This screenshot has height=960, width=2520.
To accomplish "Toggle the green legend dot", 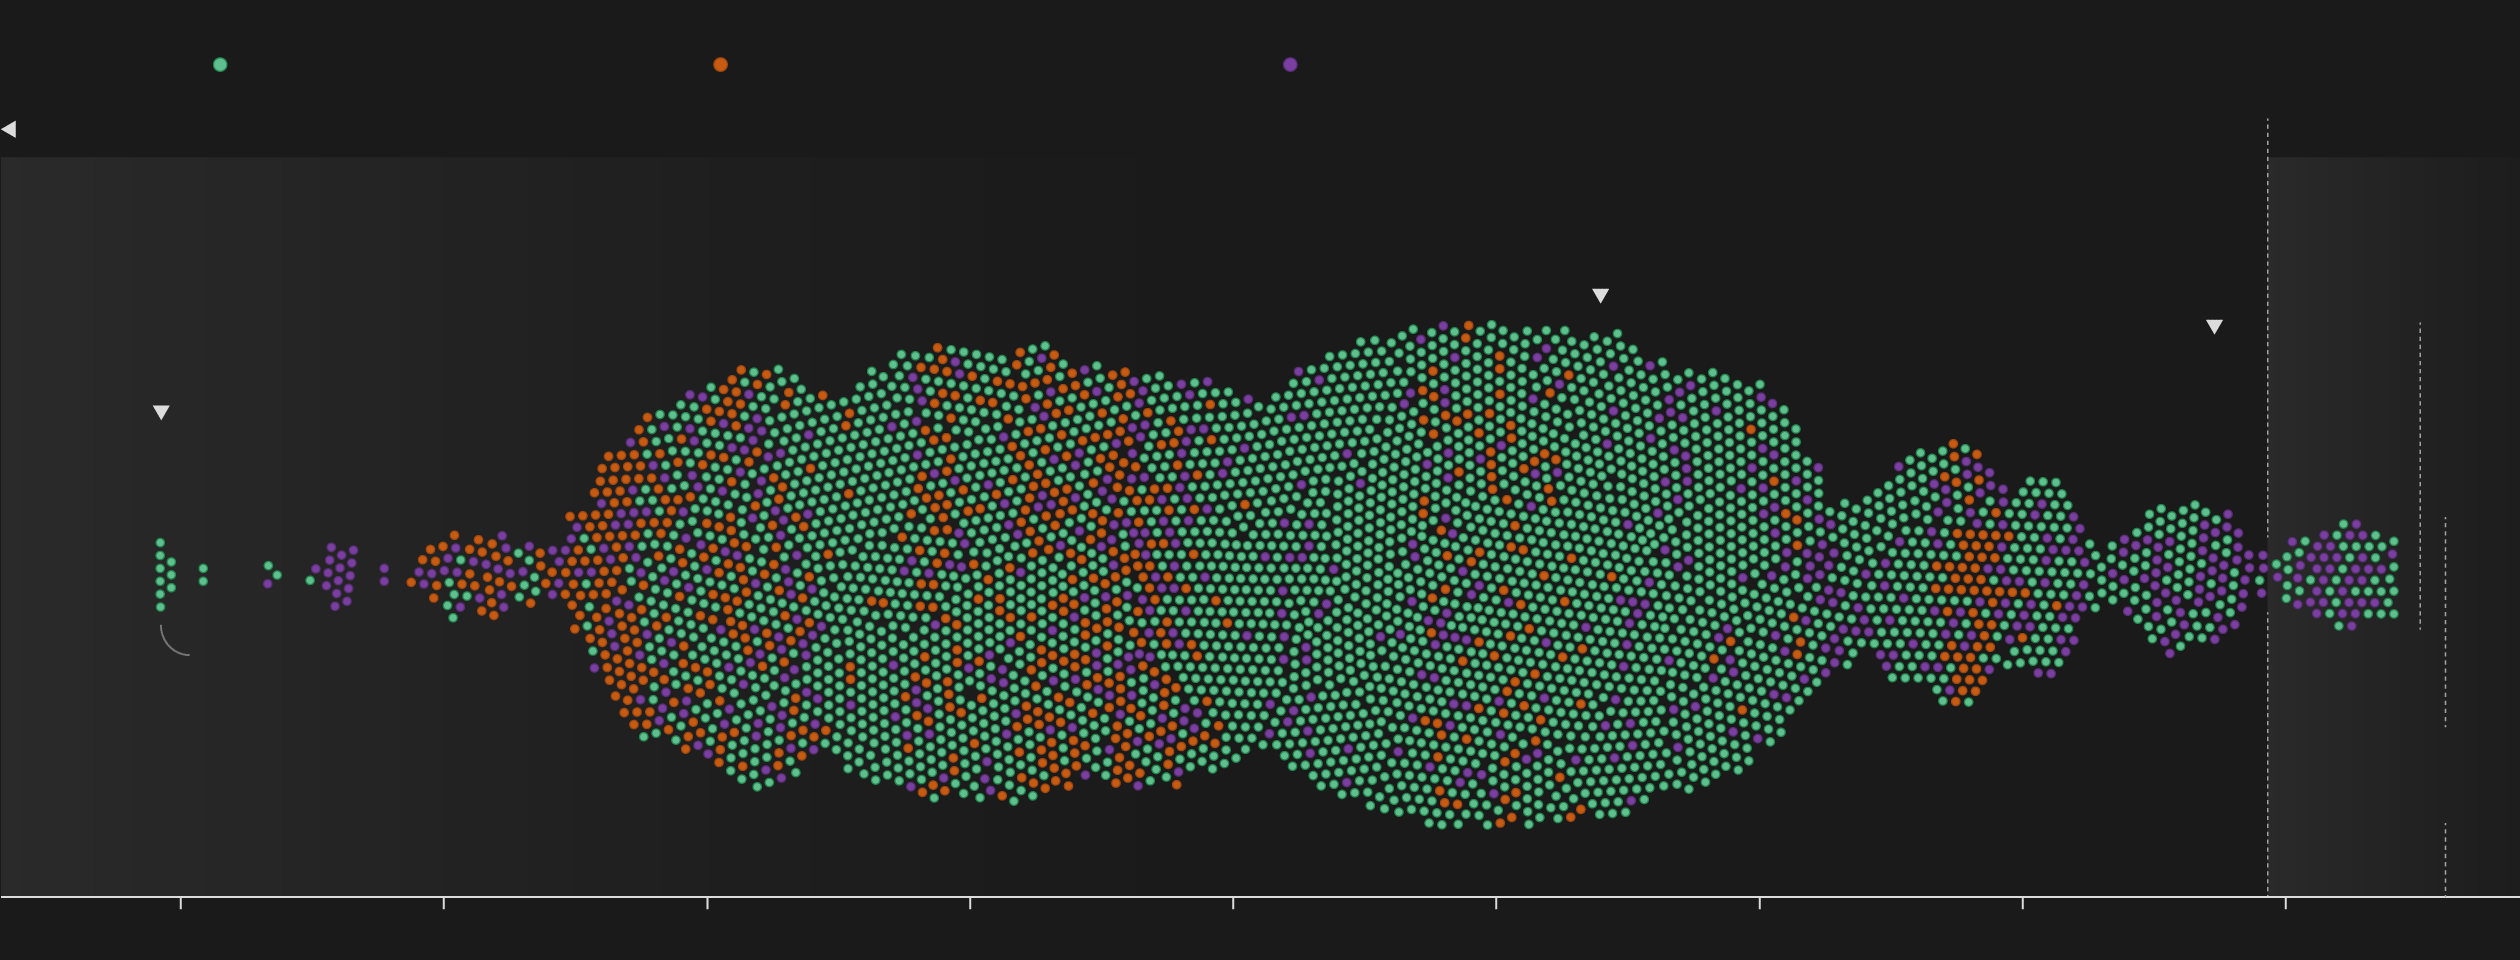I will click(220, 65).
